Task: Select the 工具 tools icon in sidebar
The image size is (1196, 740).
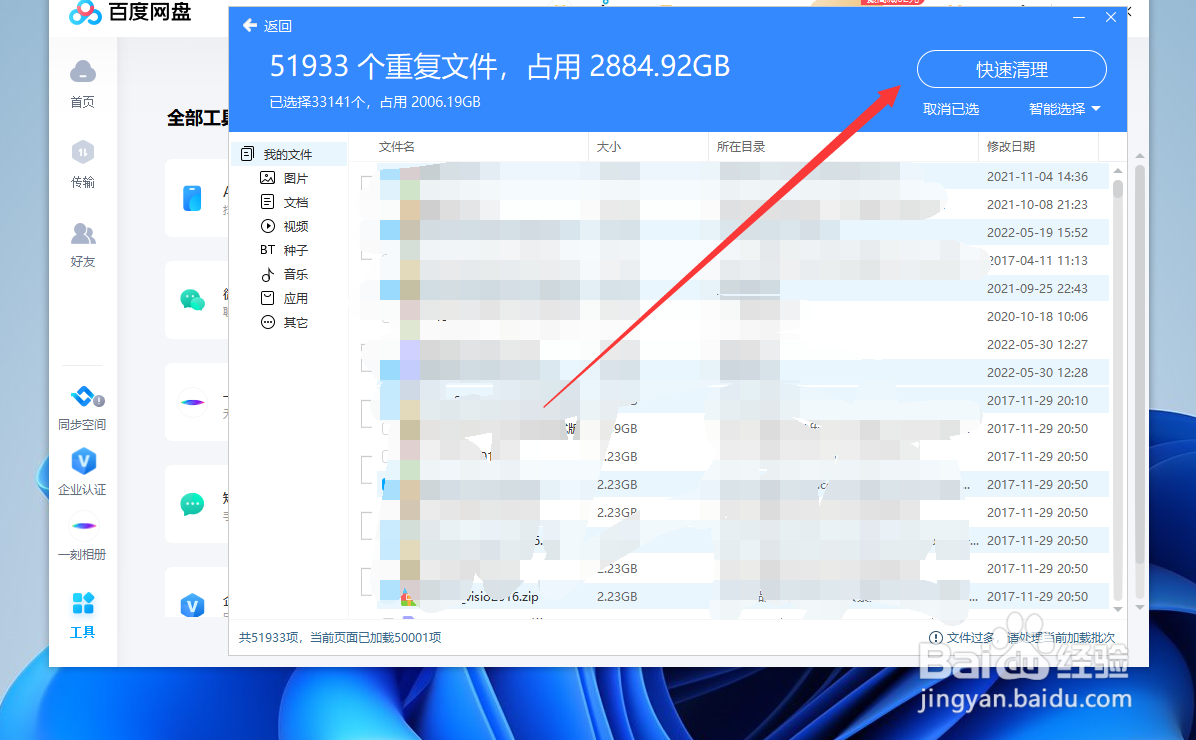Action: 82,603
